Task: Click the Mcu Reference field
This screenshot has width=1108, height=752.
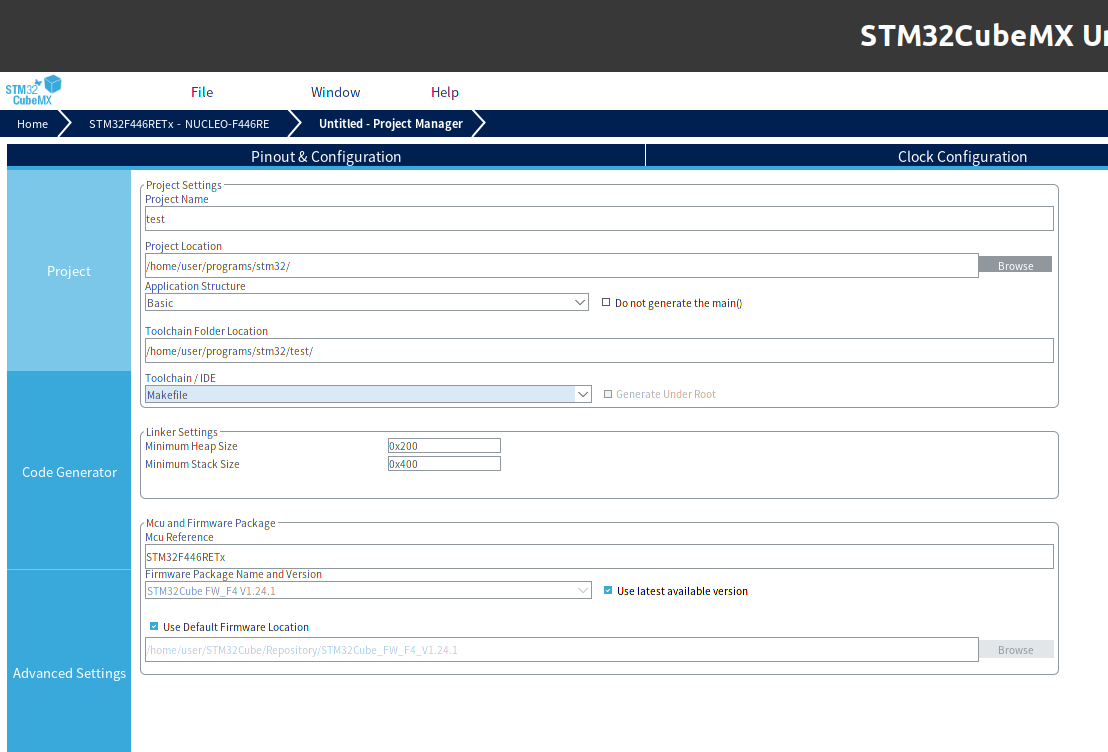Action: [599, 556]
